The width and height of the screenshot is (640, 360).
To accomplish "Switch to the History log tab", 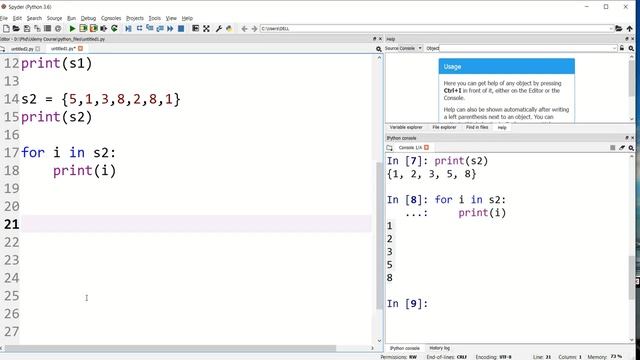I will click(x=439, y=348).
